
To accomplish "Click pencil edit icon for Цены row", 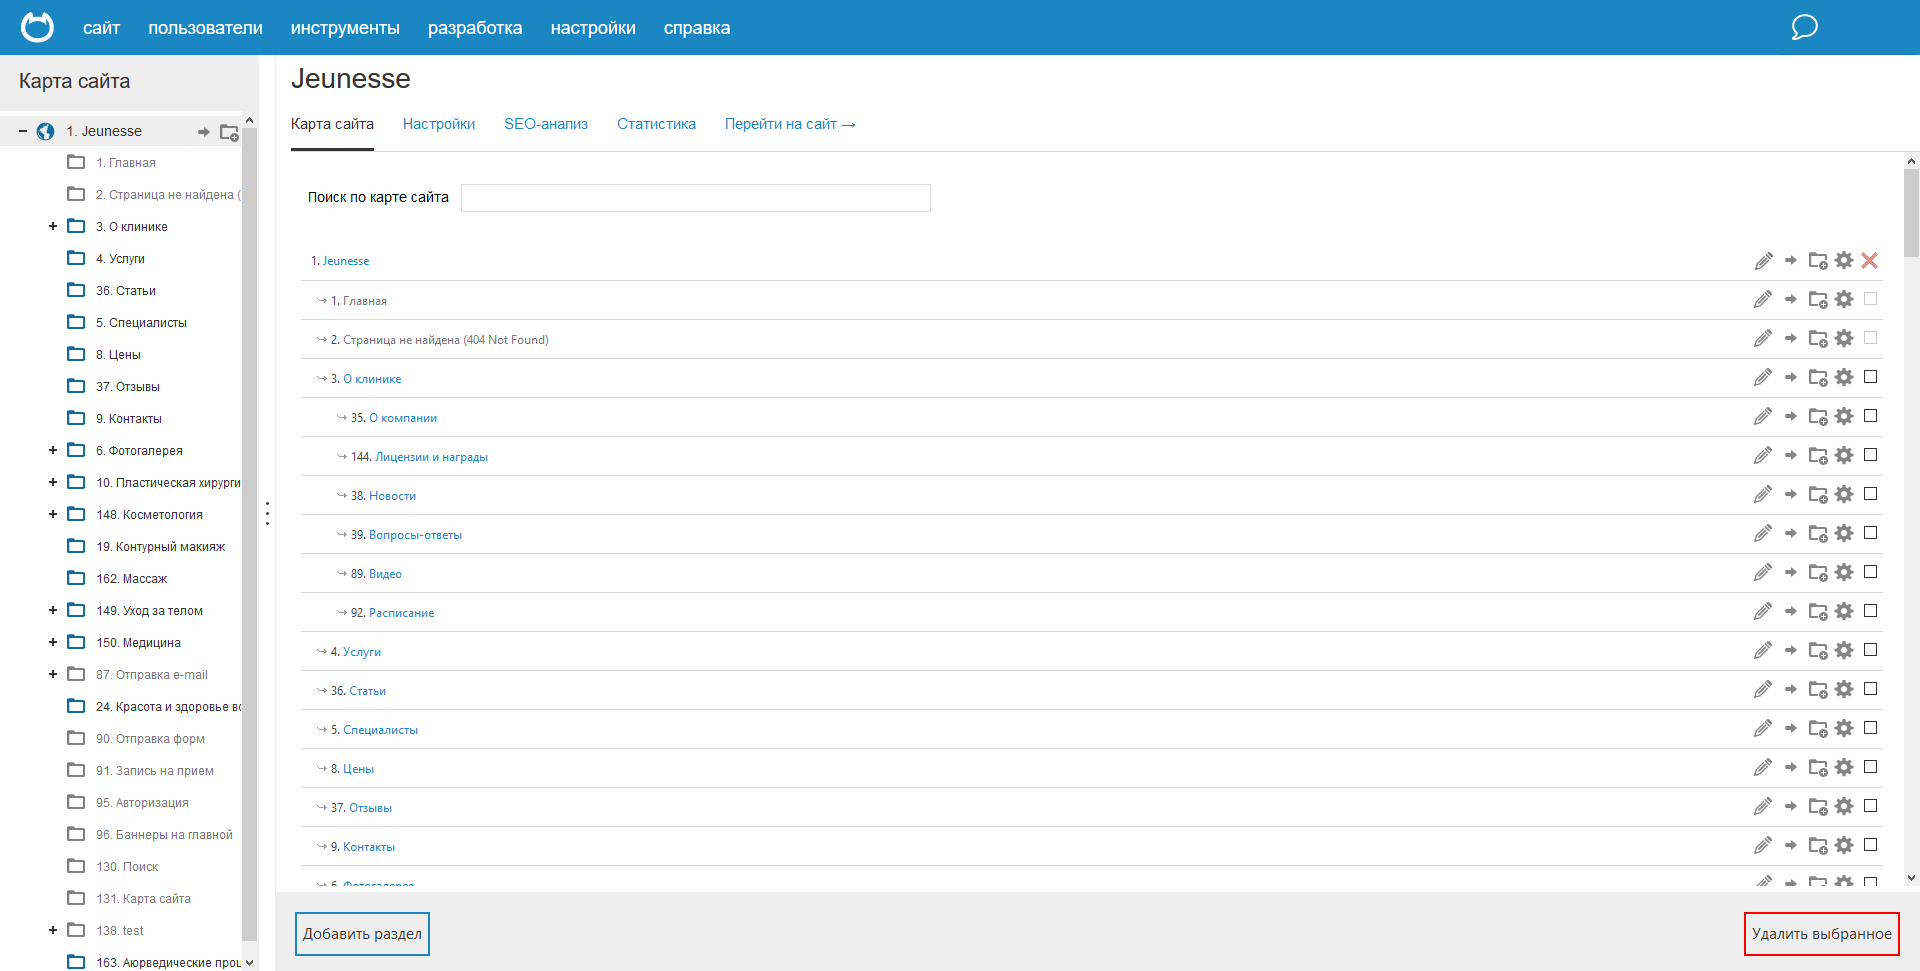I will (x=1763, y=768).
